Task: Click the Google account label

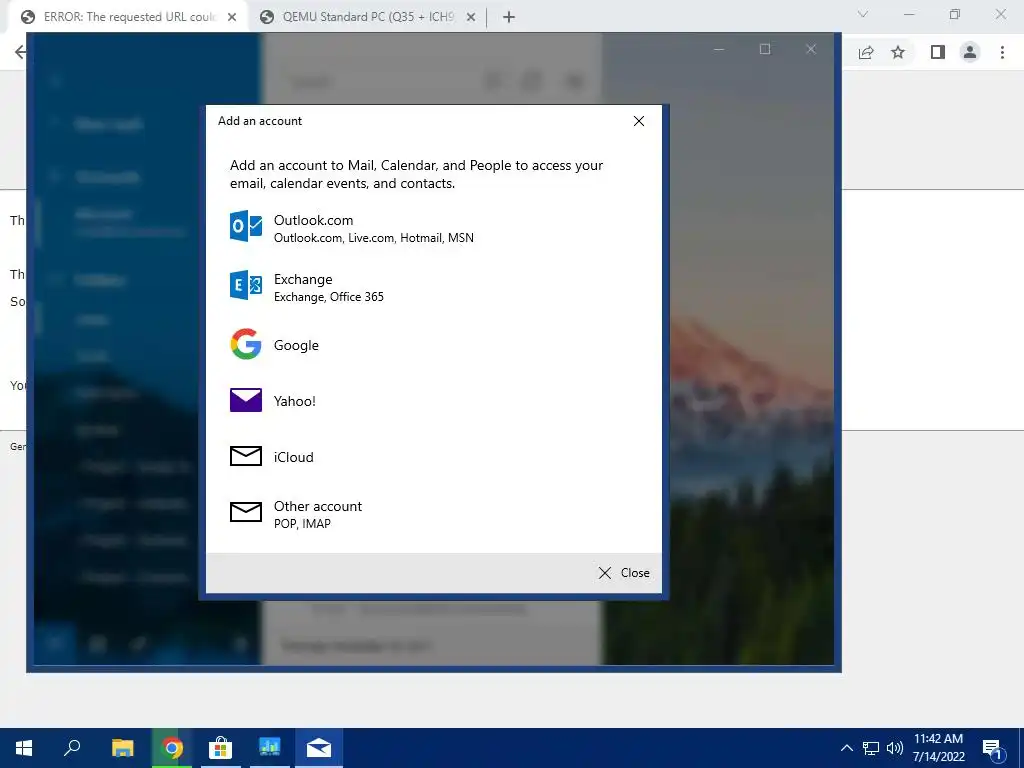Action: point(296,345)
